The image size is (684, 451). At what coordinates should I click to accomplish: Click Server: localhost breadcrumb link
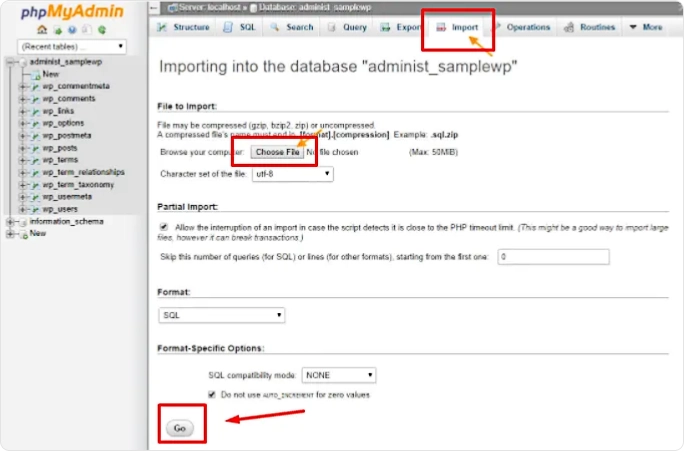[x=210, y=7]
